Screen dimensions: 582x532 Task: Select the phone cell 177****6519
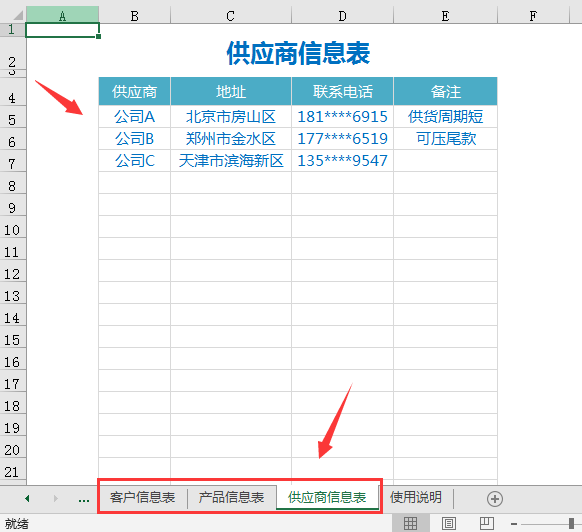click(x=342, y=138)
